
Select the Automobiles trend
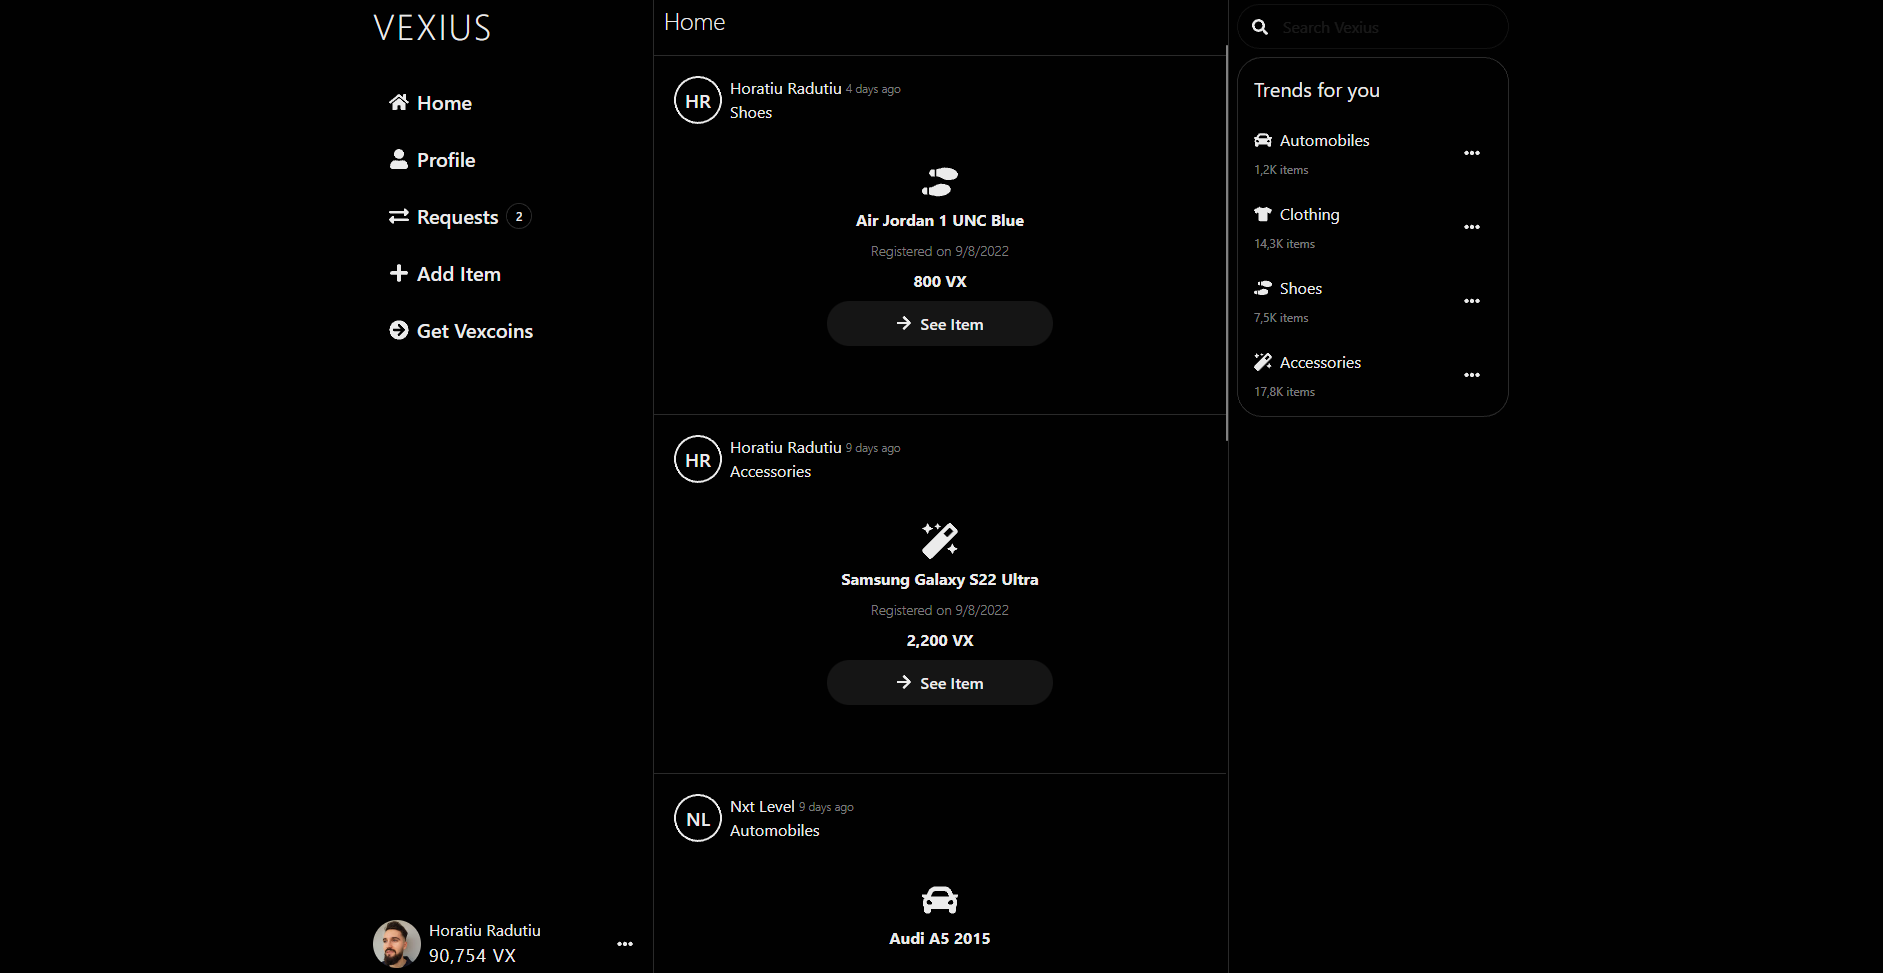tap(1325, 140)
